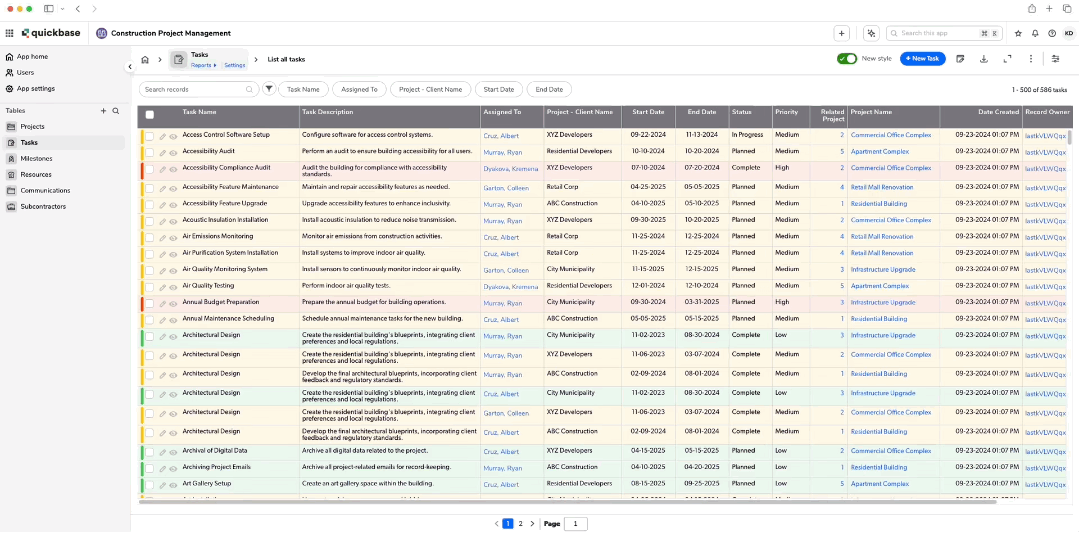Click the Construction Project Management app icon
The image size is (1080, 533).
101,33
